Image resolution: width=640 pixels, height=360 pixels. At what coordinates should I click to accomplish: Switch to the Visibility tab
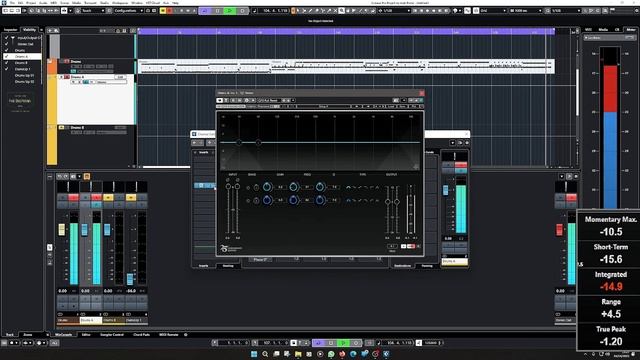29,30
